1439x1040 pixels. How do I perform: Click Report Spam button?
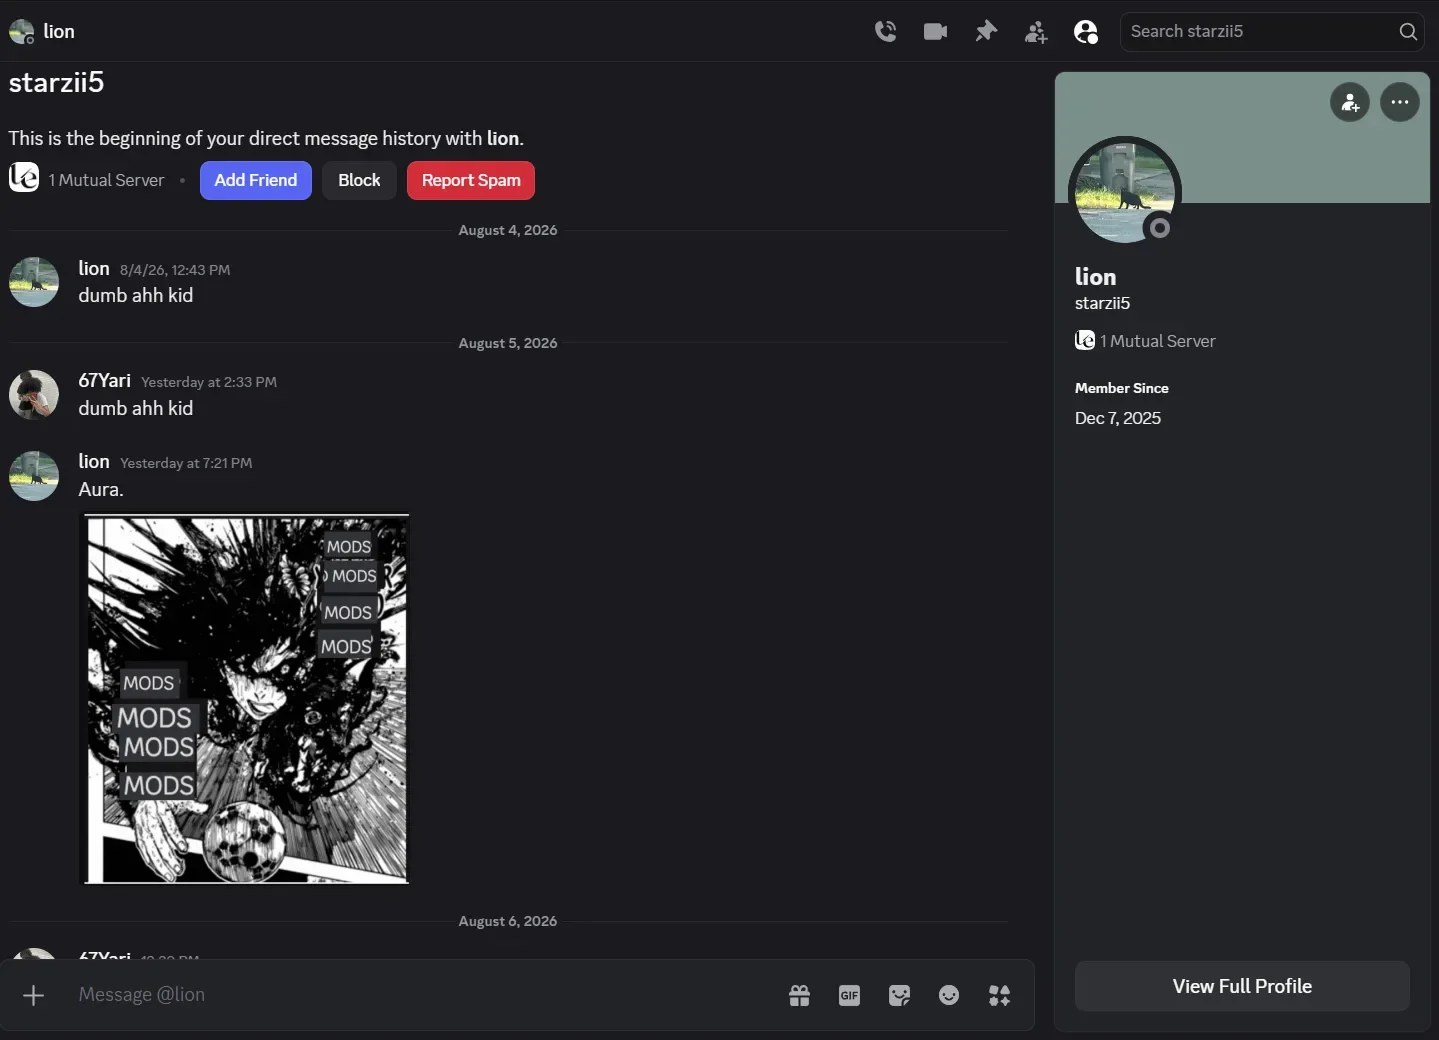(471, 180)
